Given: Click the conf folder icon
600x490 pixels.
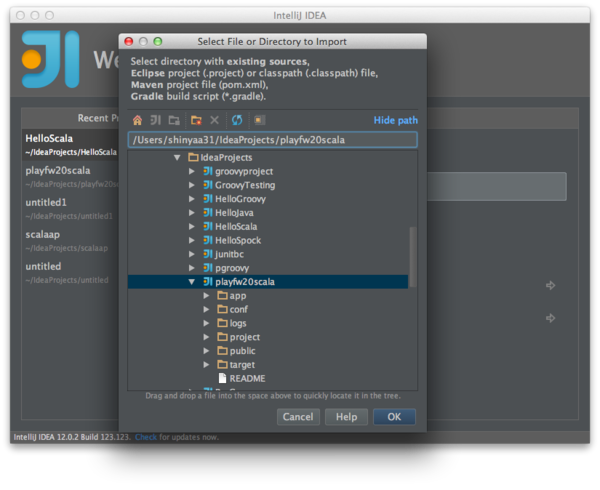Looking at the screenshot, I should [x=222, y=309].
